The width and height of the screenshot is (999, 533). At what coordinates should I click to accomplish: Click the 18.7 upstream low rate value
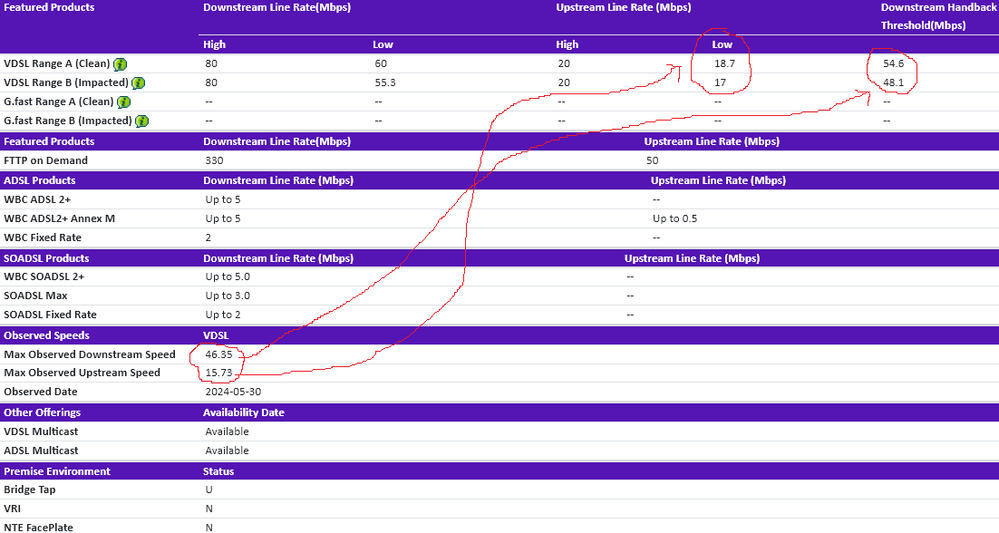(724, 64)
